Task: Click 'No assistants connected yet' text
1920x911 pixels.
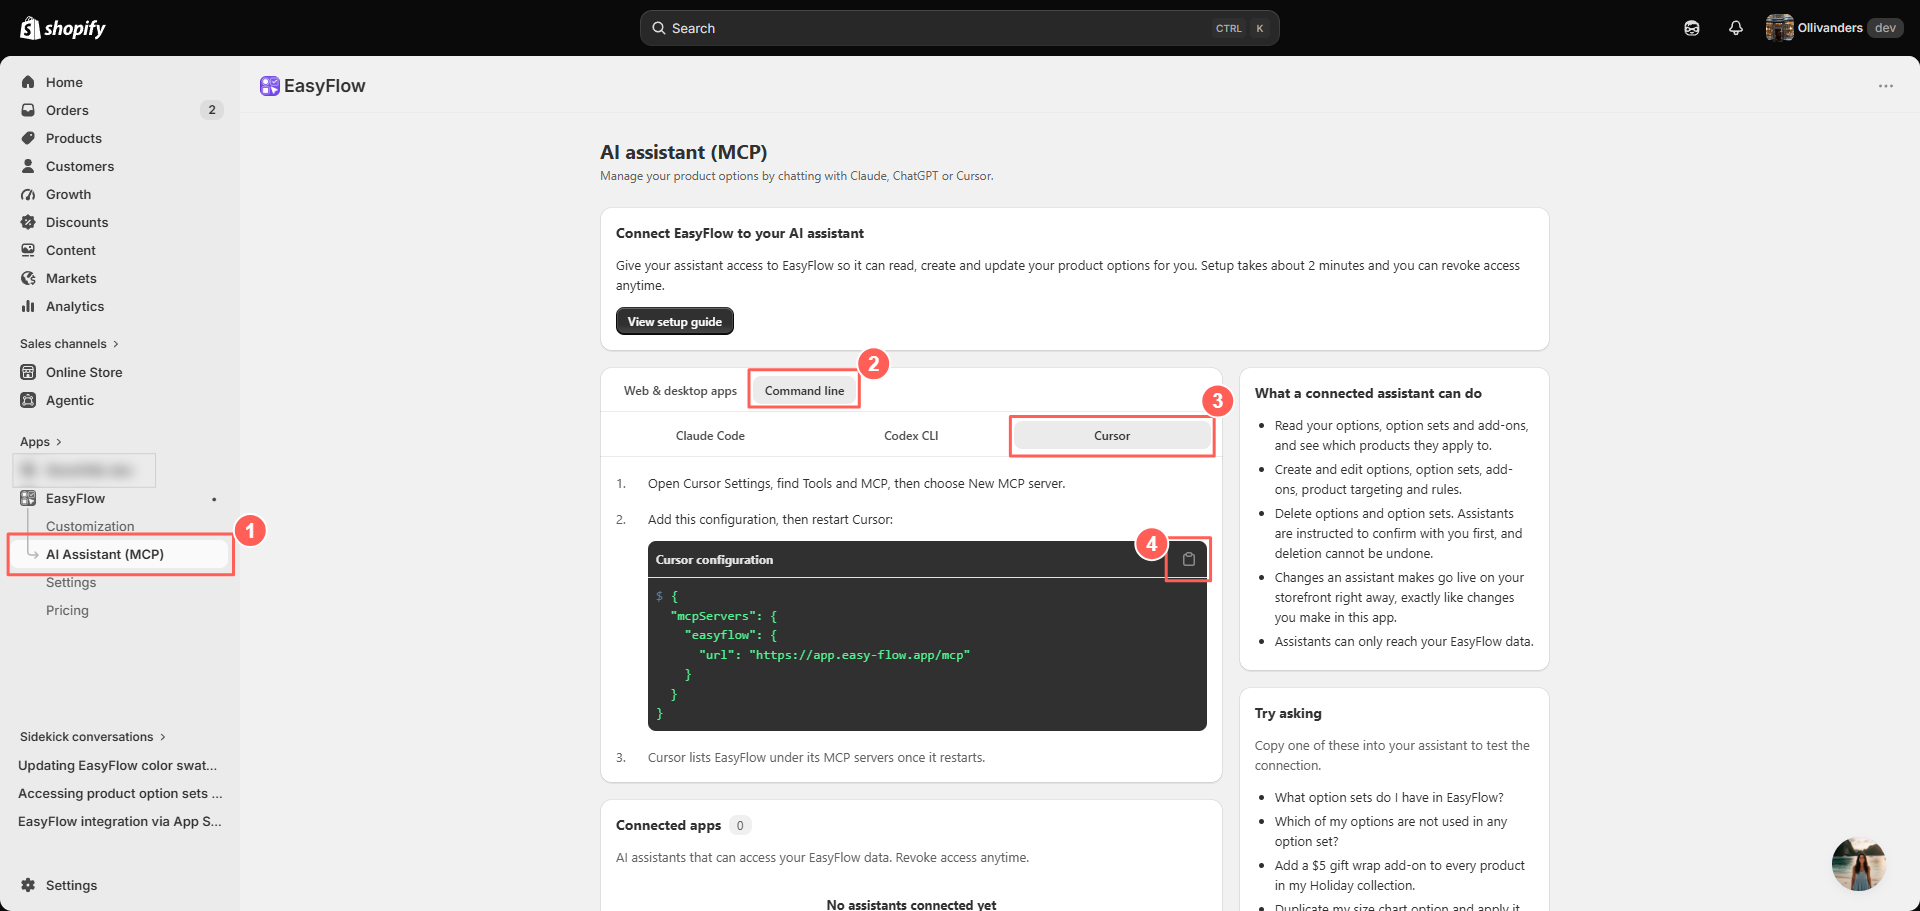Action: pos(911,904)
